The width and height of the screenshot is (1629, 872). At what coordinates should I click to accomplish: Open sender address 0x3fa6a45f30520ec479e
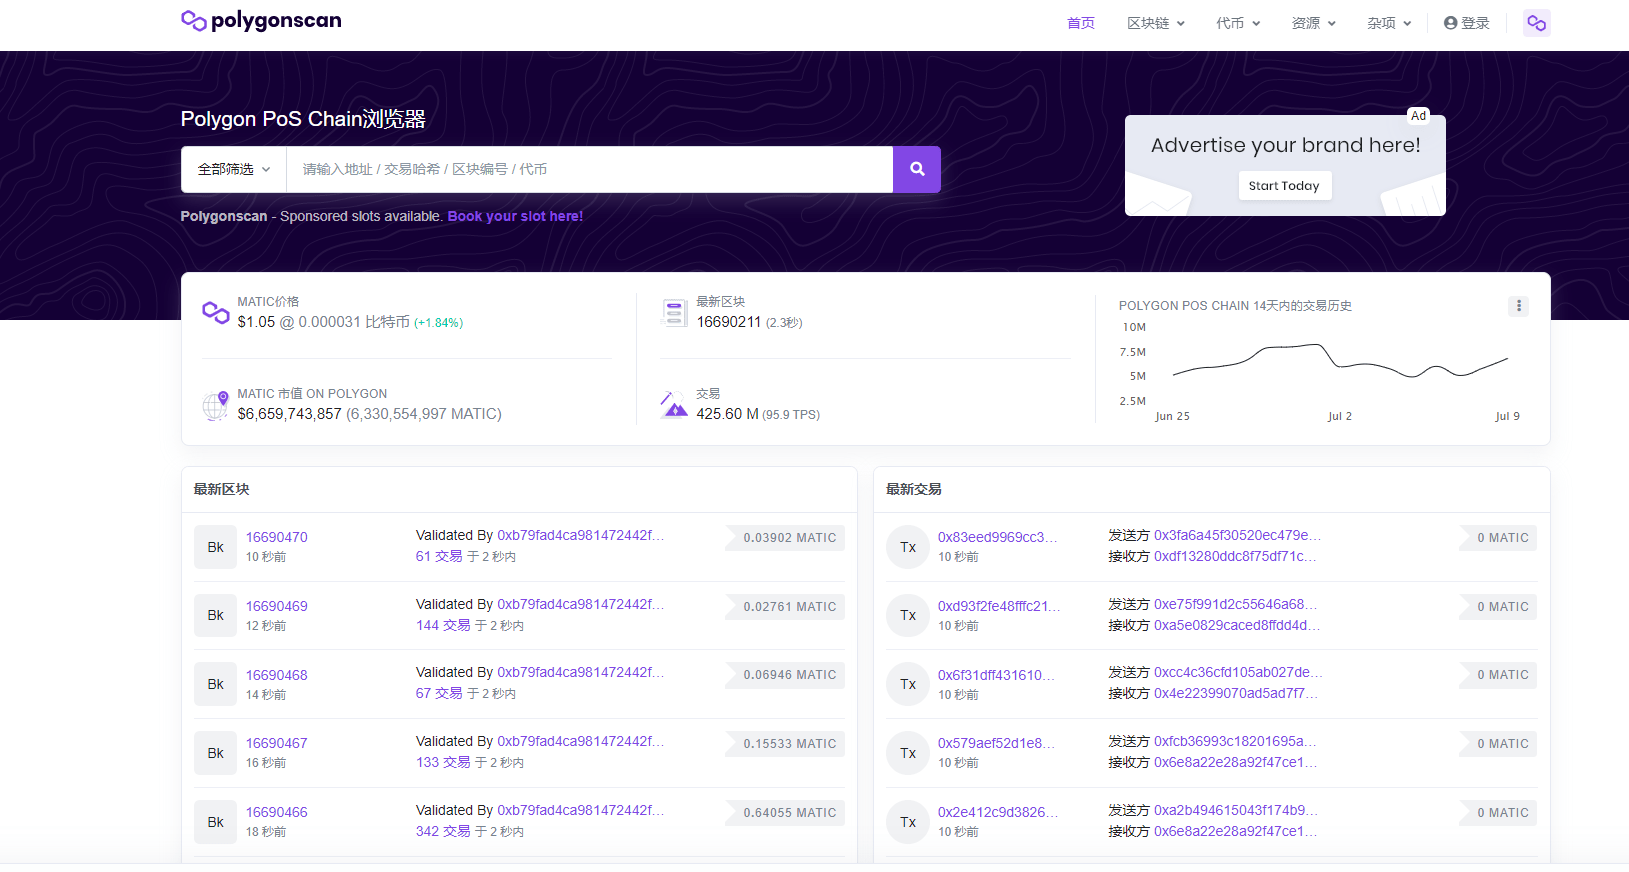tap(1238, 535)
